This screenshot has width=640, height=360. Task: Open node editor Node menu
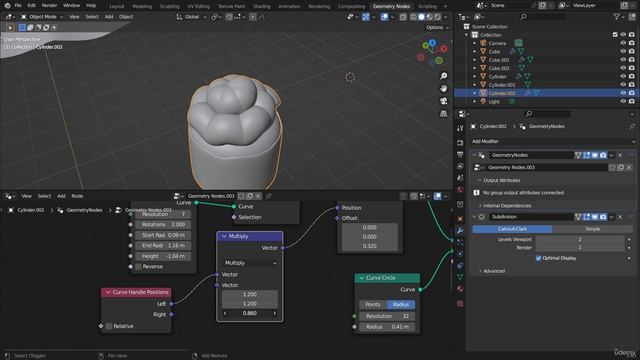tap(77, 196)
